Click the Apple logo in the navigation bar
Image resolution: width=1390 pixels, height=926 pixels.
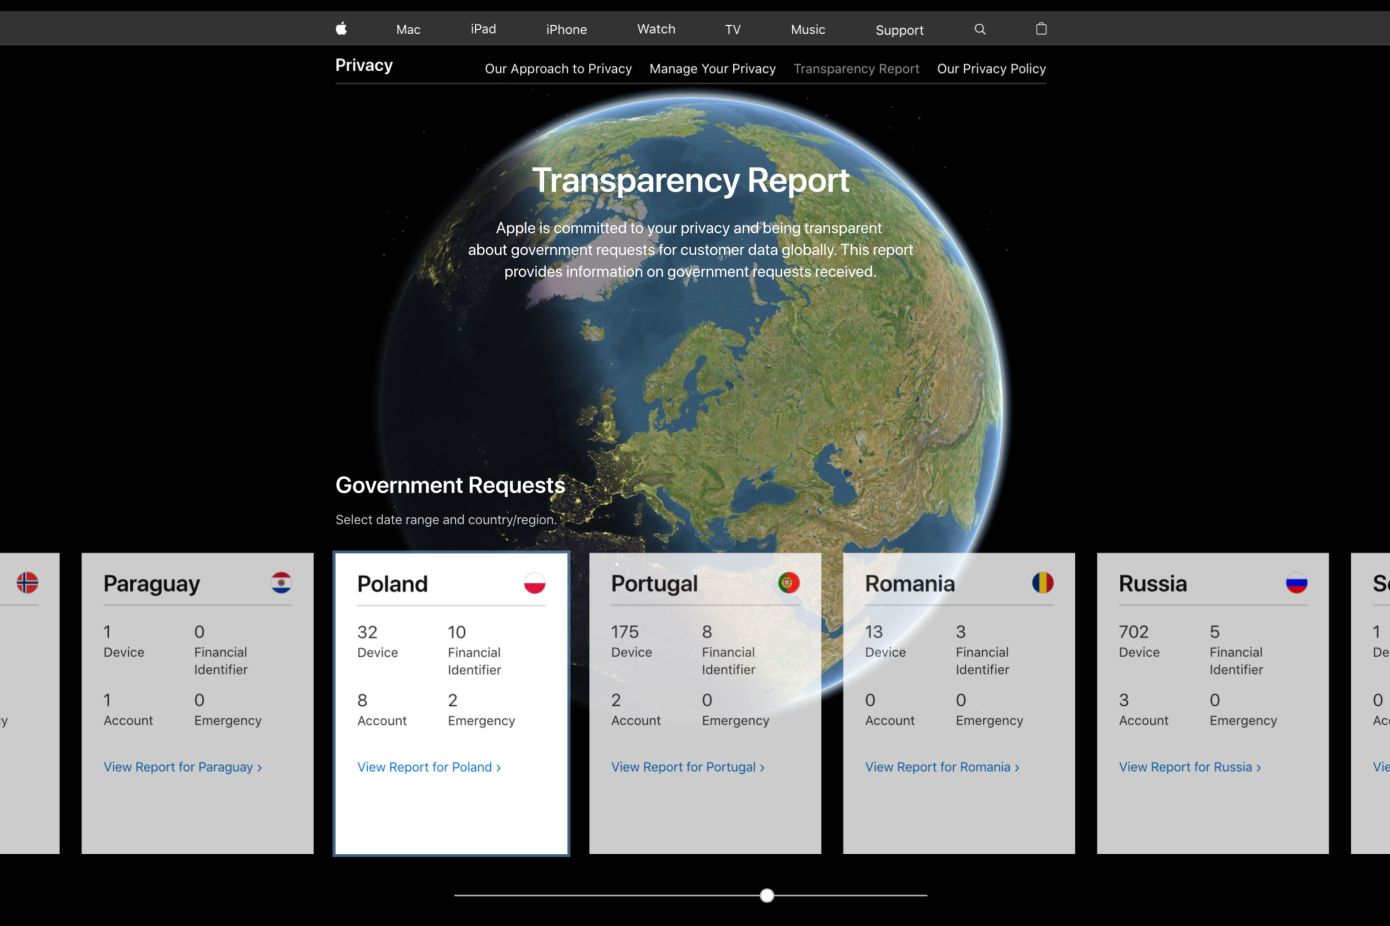(x=341, y=29)
